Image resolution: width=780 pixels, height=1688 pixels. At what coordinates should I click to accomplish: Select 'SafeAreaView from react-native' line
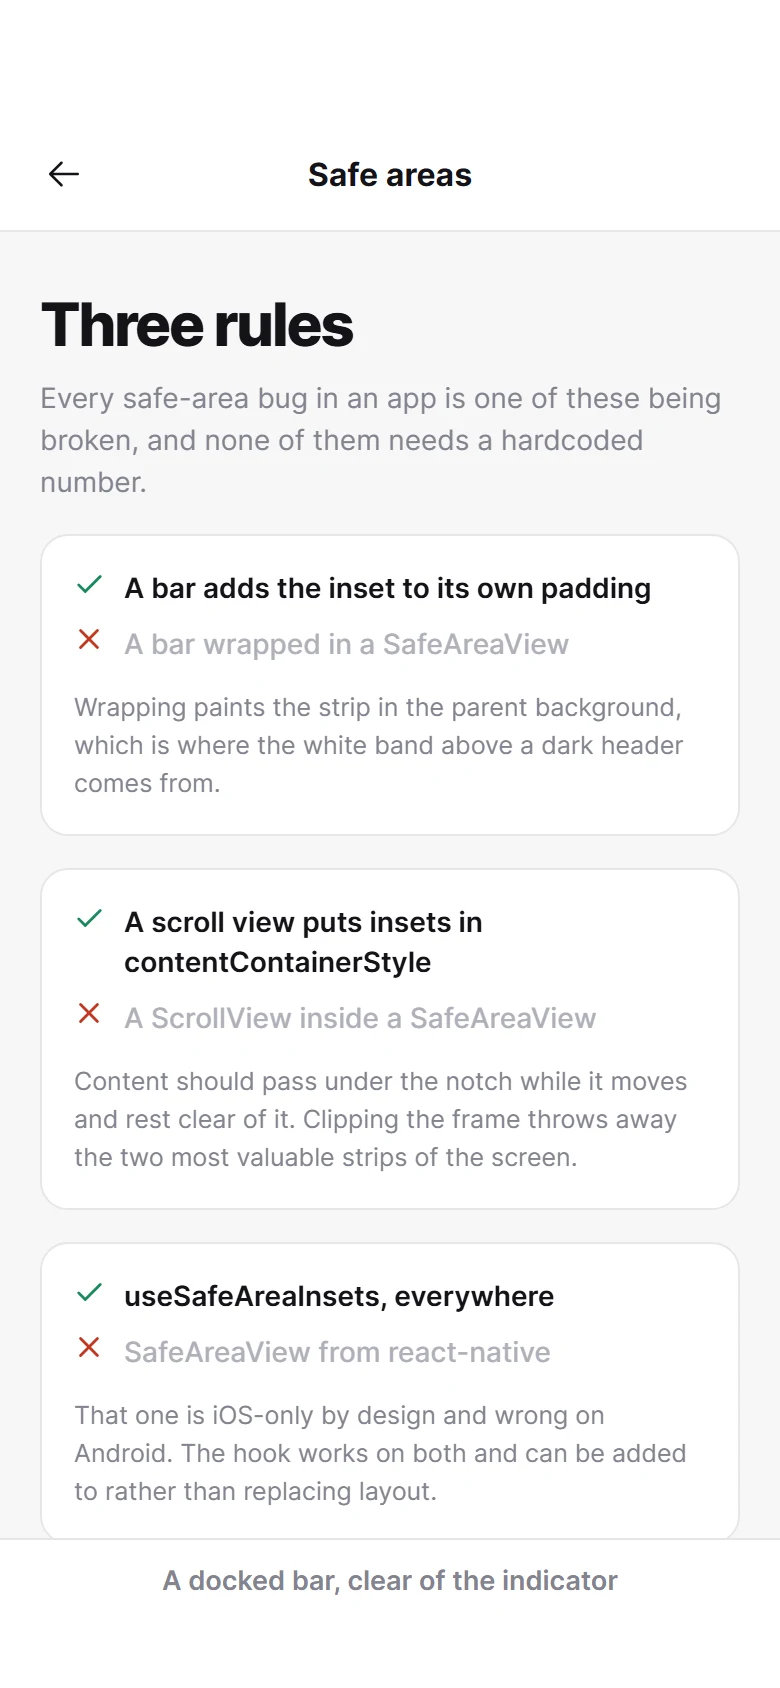[337, 1352]
